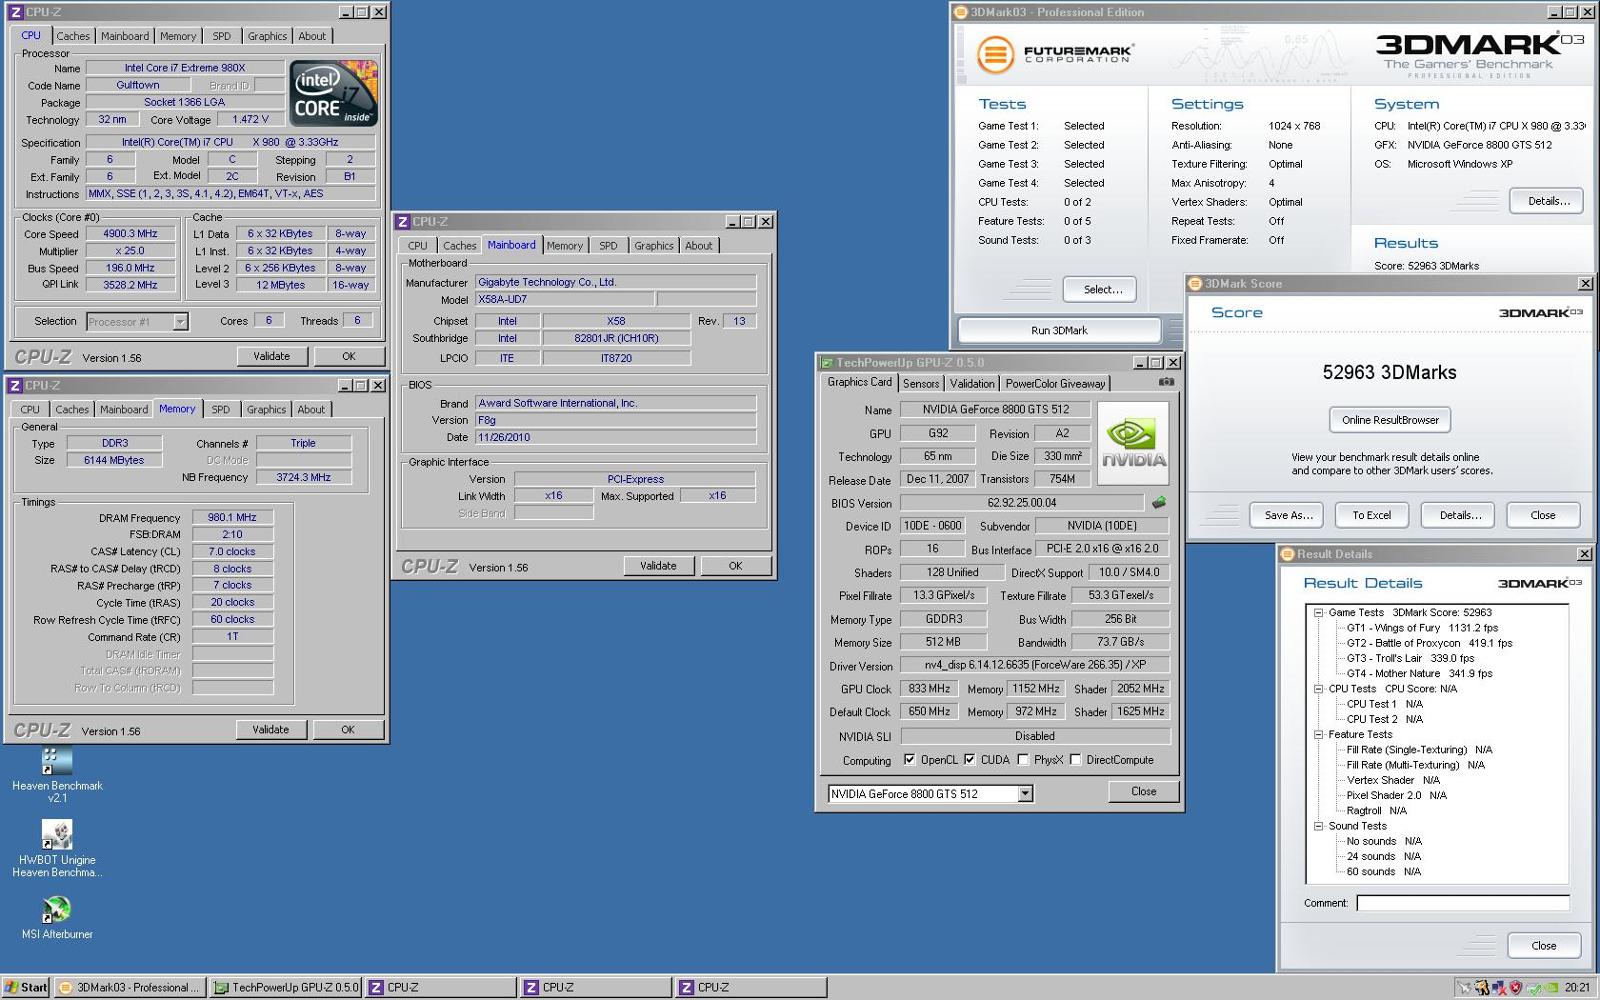The height and width of the screenshot is (1000, 1600).
Task: Select SPD tab in CPU-Z Mainboard window
Action: [x=608, y=245]
